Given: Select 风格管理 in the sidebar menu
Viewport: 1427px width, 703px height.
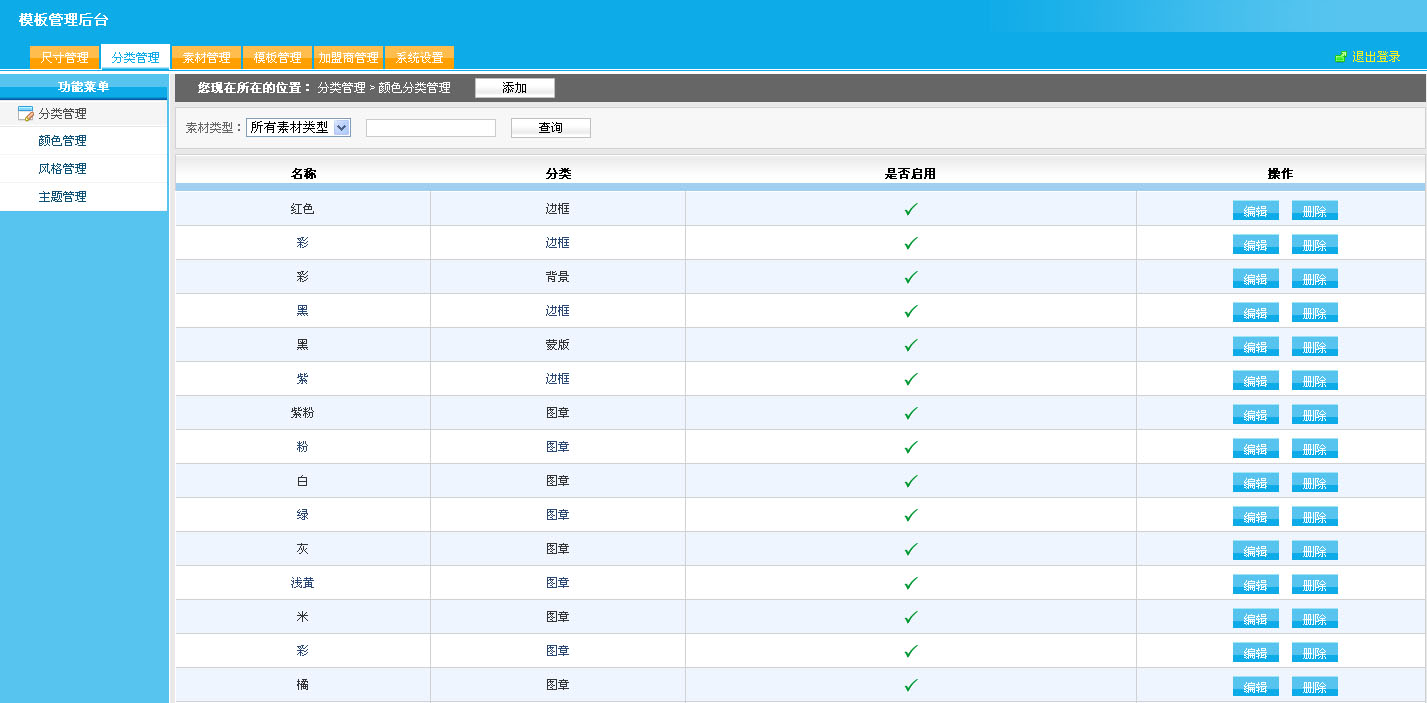Looking at the screenshot, I should [x=62, y=169].
